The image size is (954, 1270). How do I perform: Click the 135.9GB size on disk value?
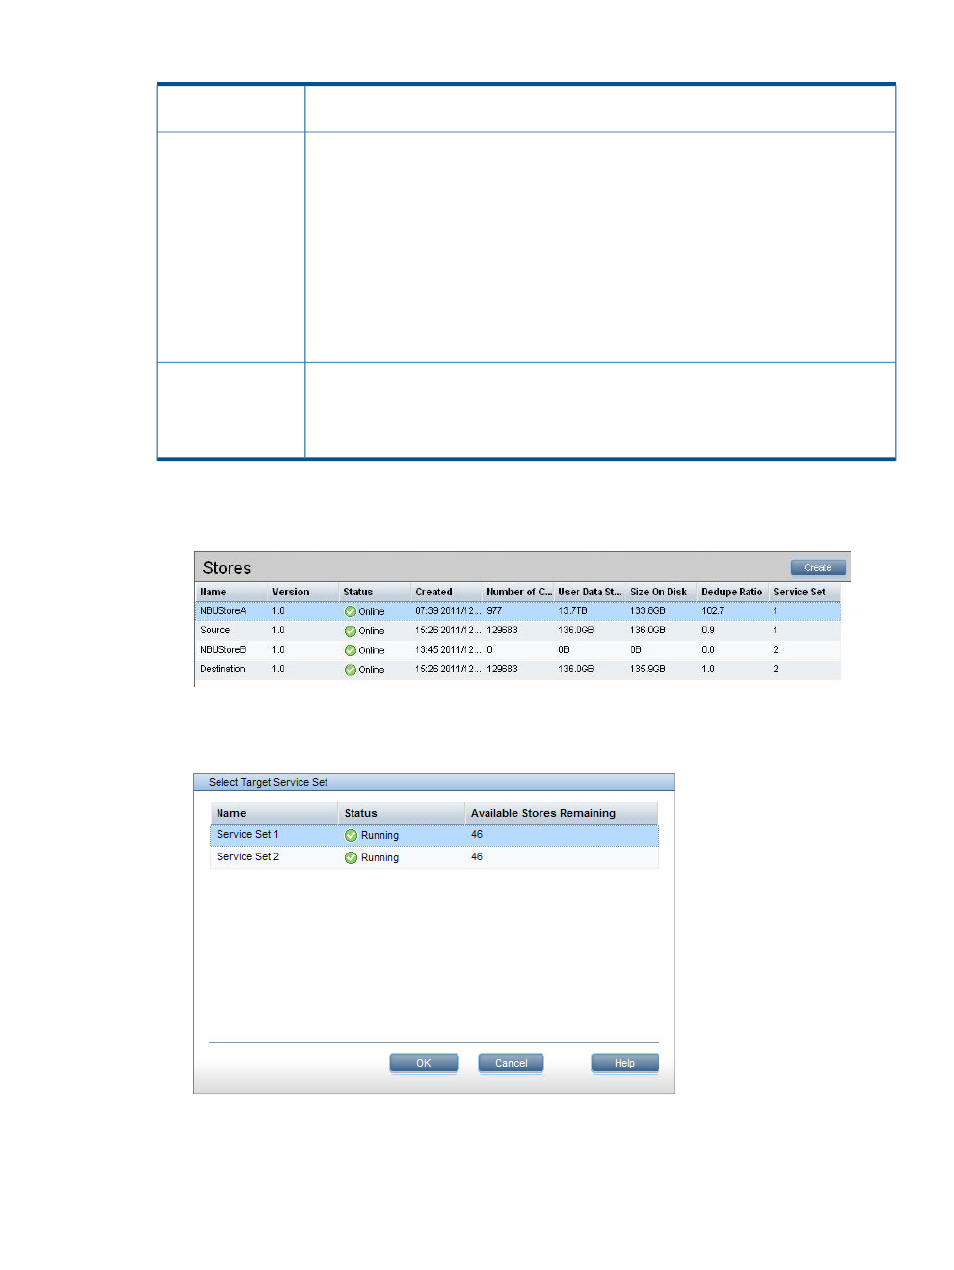click(648, 669)
